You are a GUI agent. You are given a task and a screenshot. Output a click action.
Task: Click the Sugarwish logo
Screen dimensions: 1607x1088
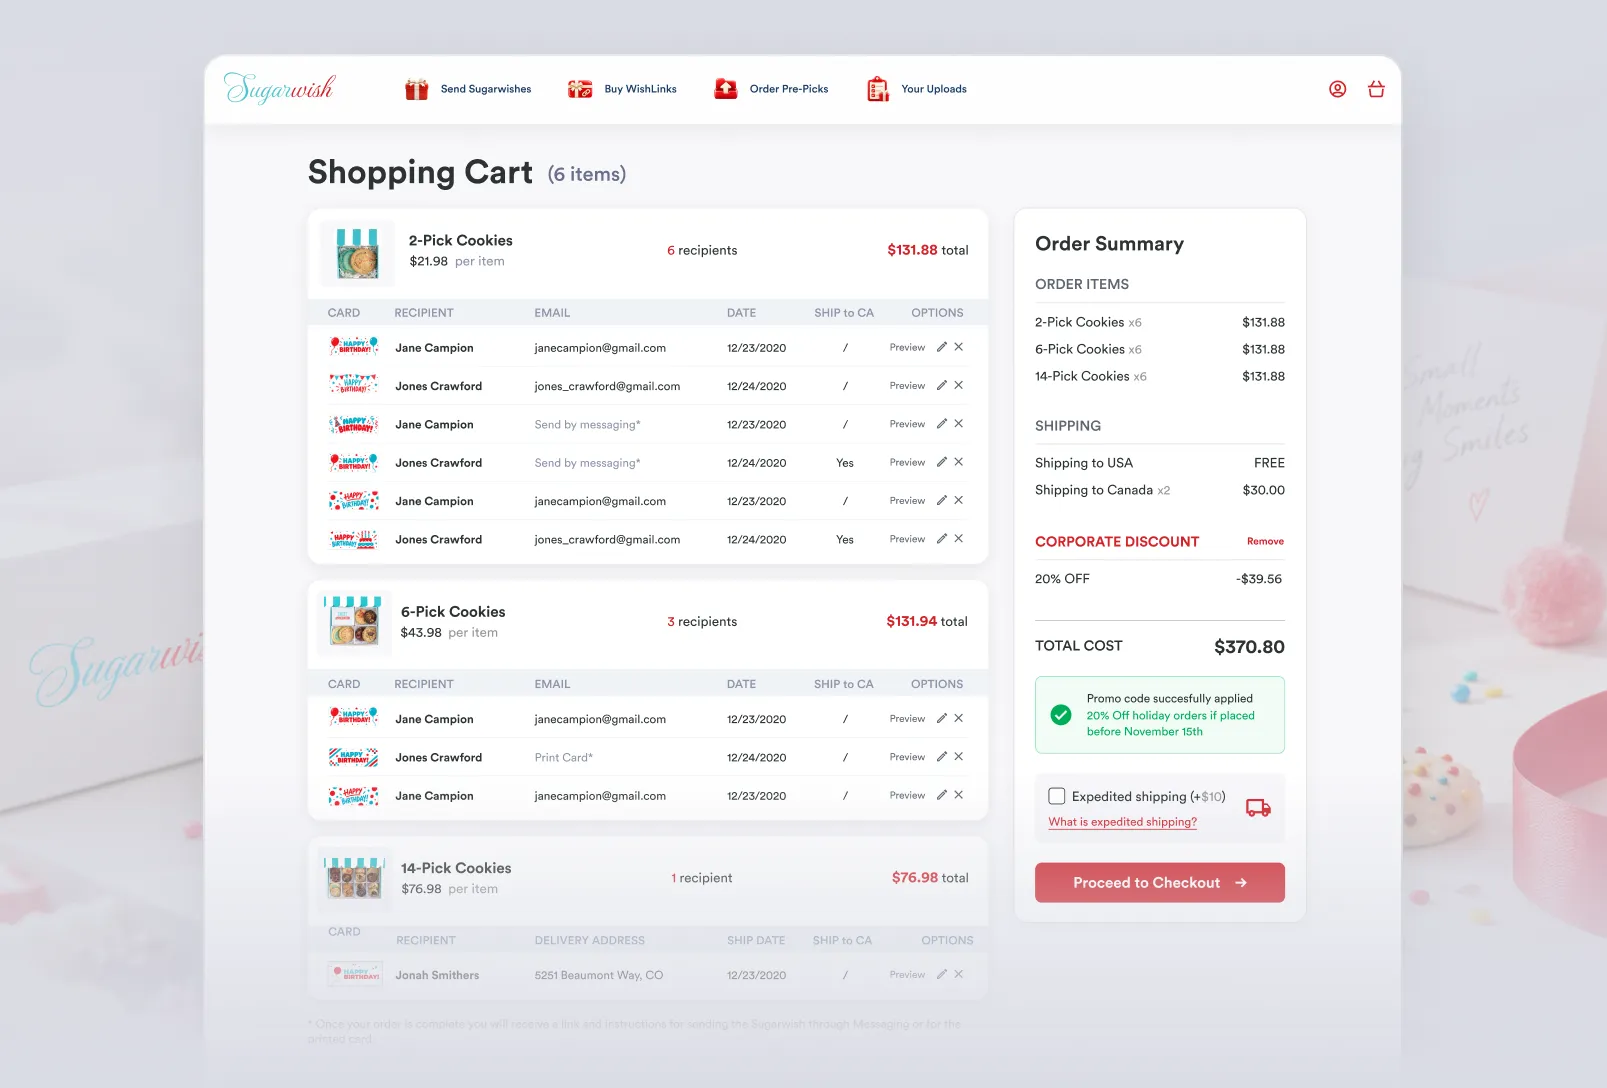tap(279, 89)
